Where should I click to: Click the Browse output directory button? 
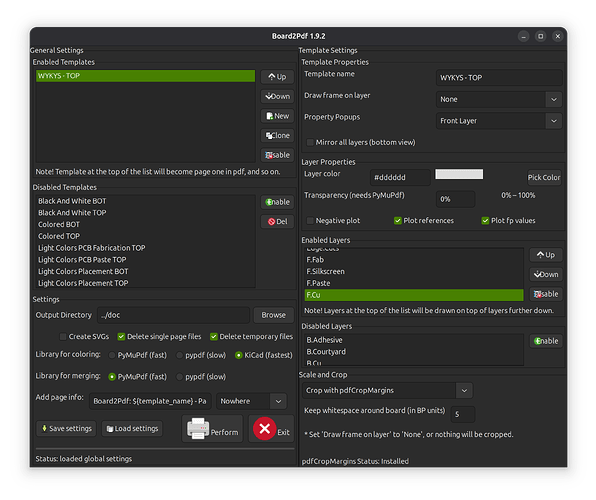[273, 315]
